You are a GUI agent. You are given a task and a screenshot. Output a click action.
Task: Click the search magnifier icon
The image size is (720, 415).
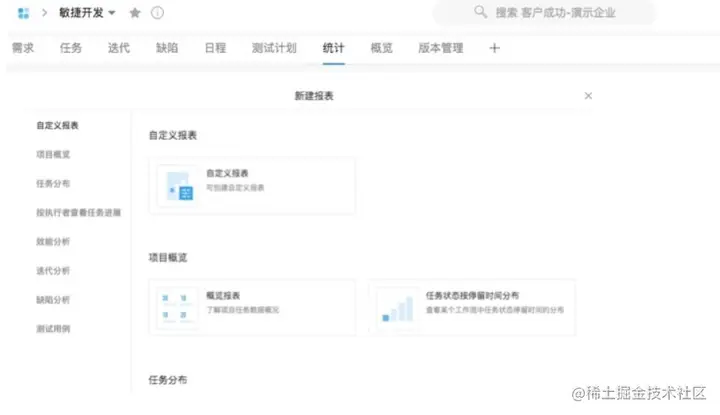click(x=480, y=12)
